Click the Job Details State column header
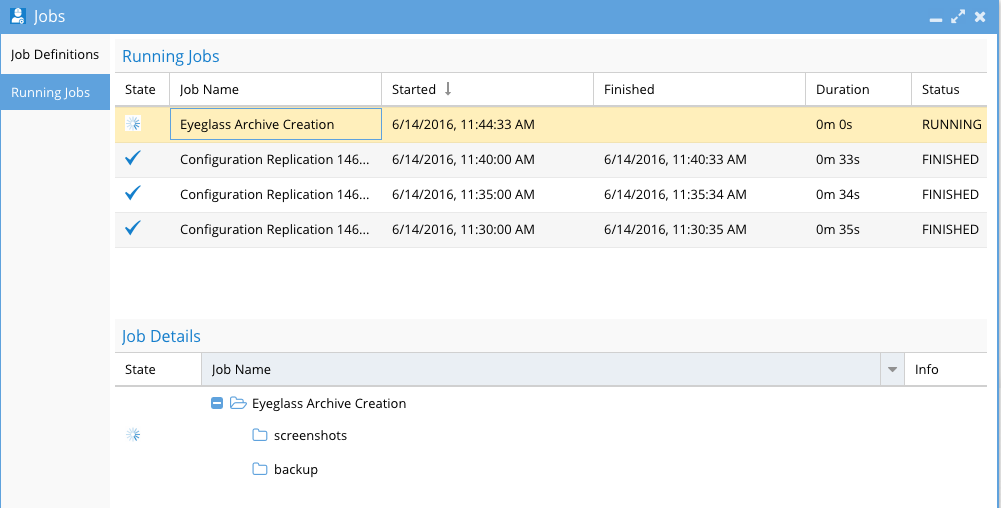This screenshot has height=508, width=1001. [158, 370]
